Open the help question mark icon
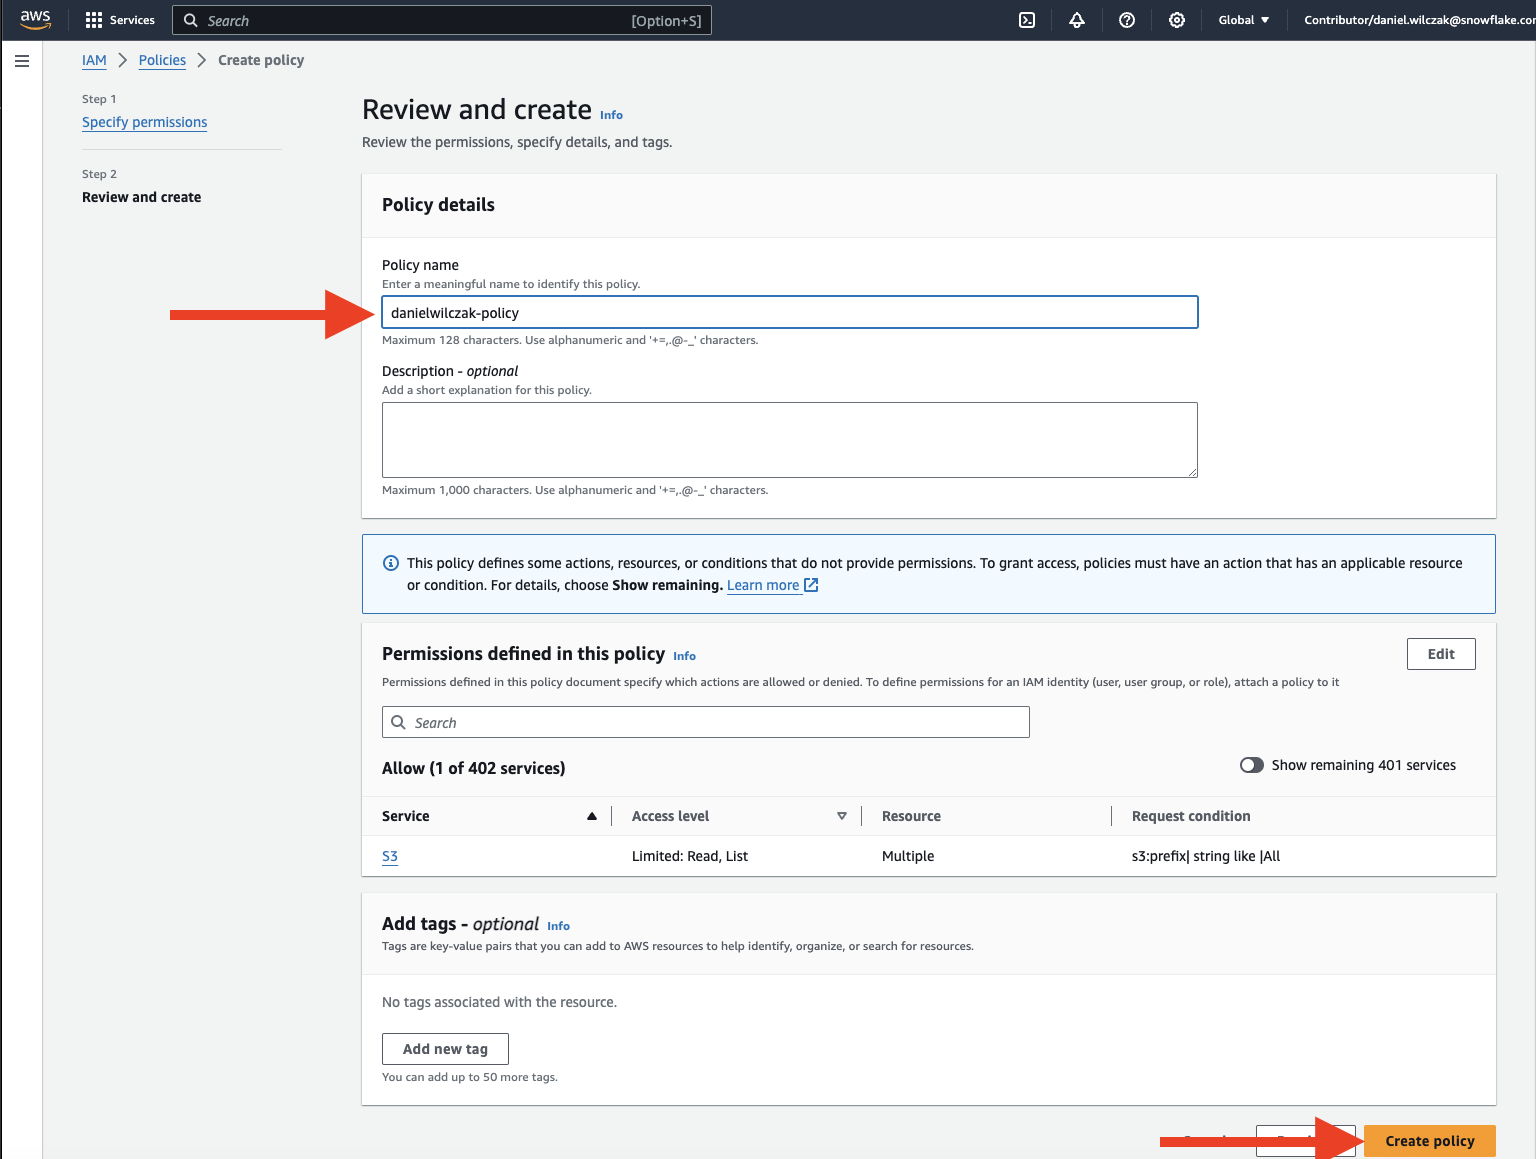 (1127, 20)
